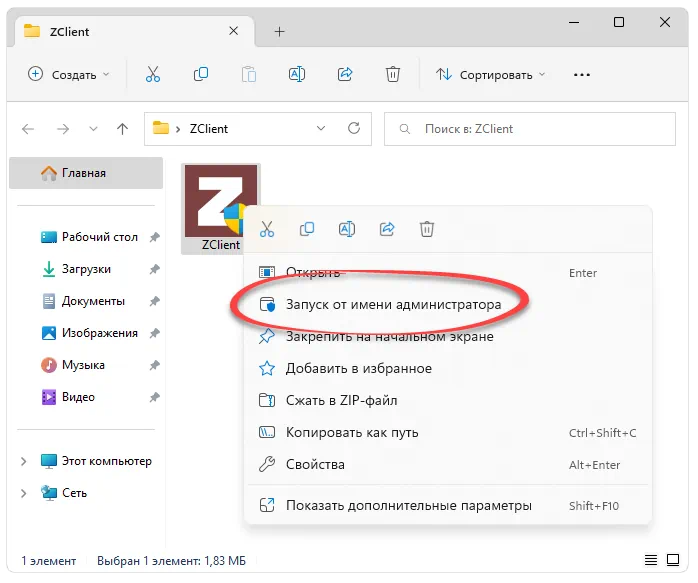Click the Rename icon in the top toolbar

(x=297, y=74)
